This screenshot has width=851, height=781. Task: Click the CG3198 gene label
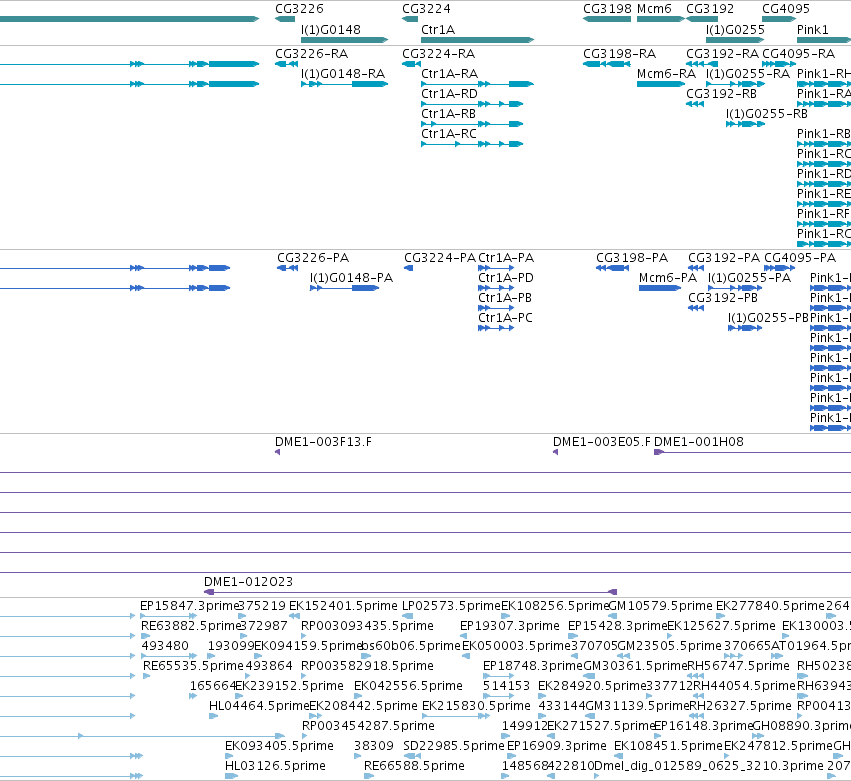[607, 9]
